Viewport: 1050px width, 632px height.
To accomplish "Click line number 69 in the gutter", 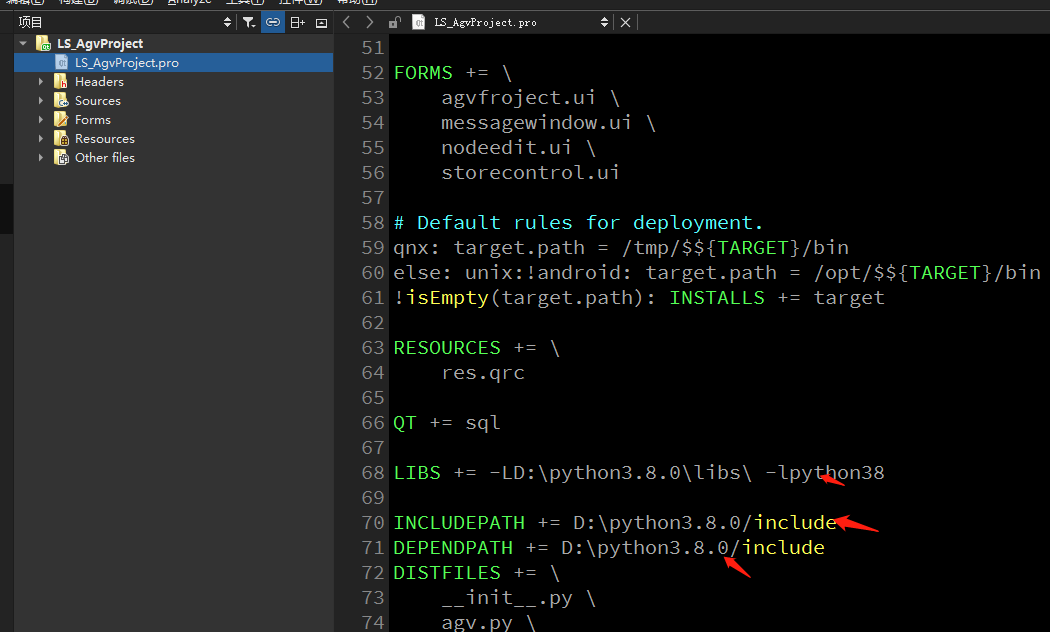I will coord(373,498).
